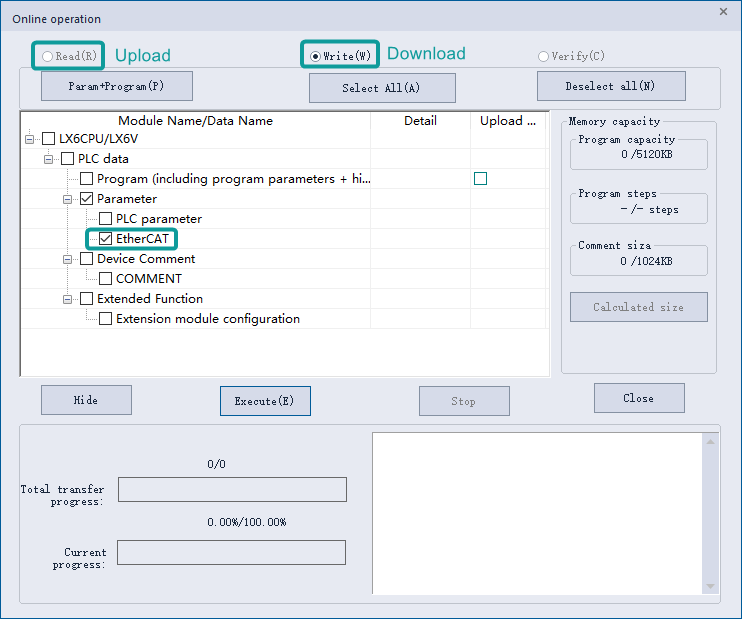Collapse the Extended Function branch

(x=67, y=299)
